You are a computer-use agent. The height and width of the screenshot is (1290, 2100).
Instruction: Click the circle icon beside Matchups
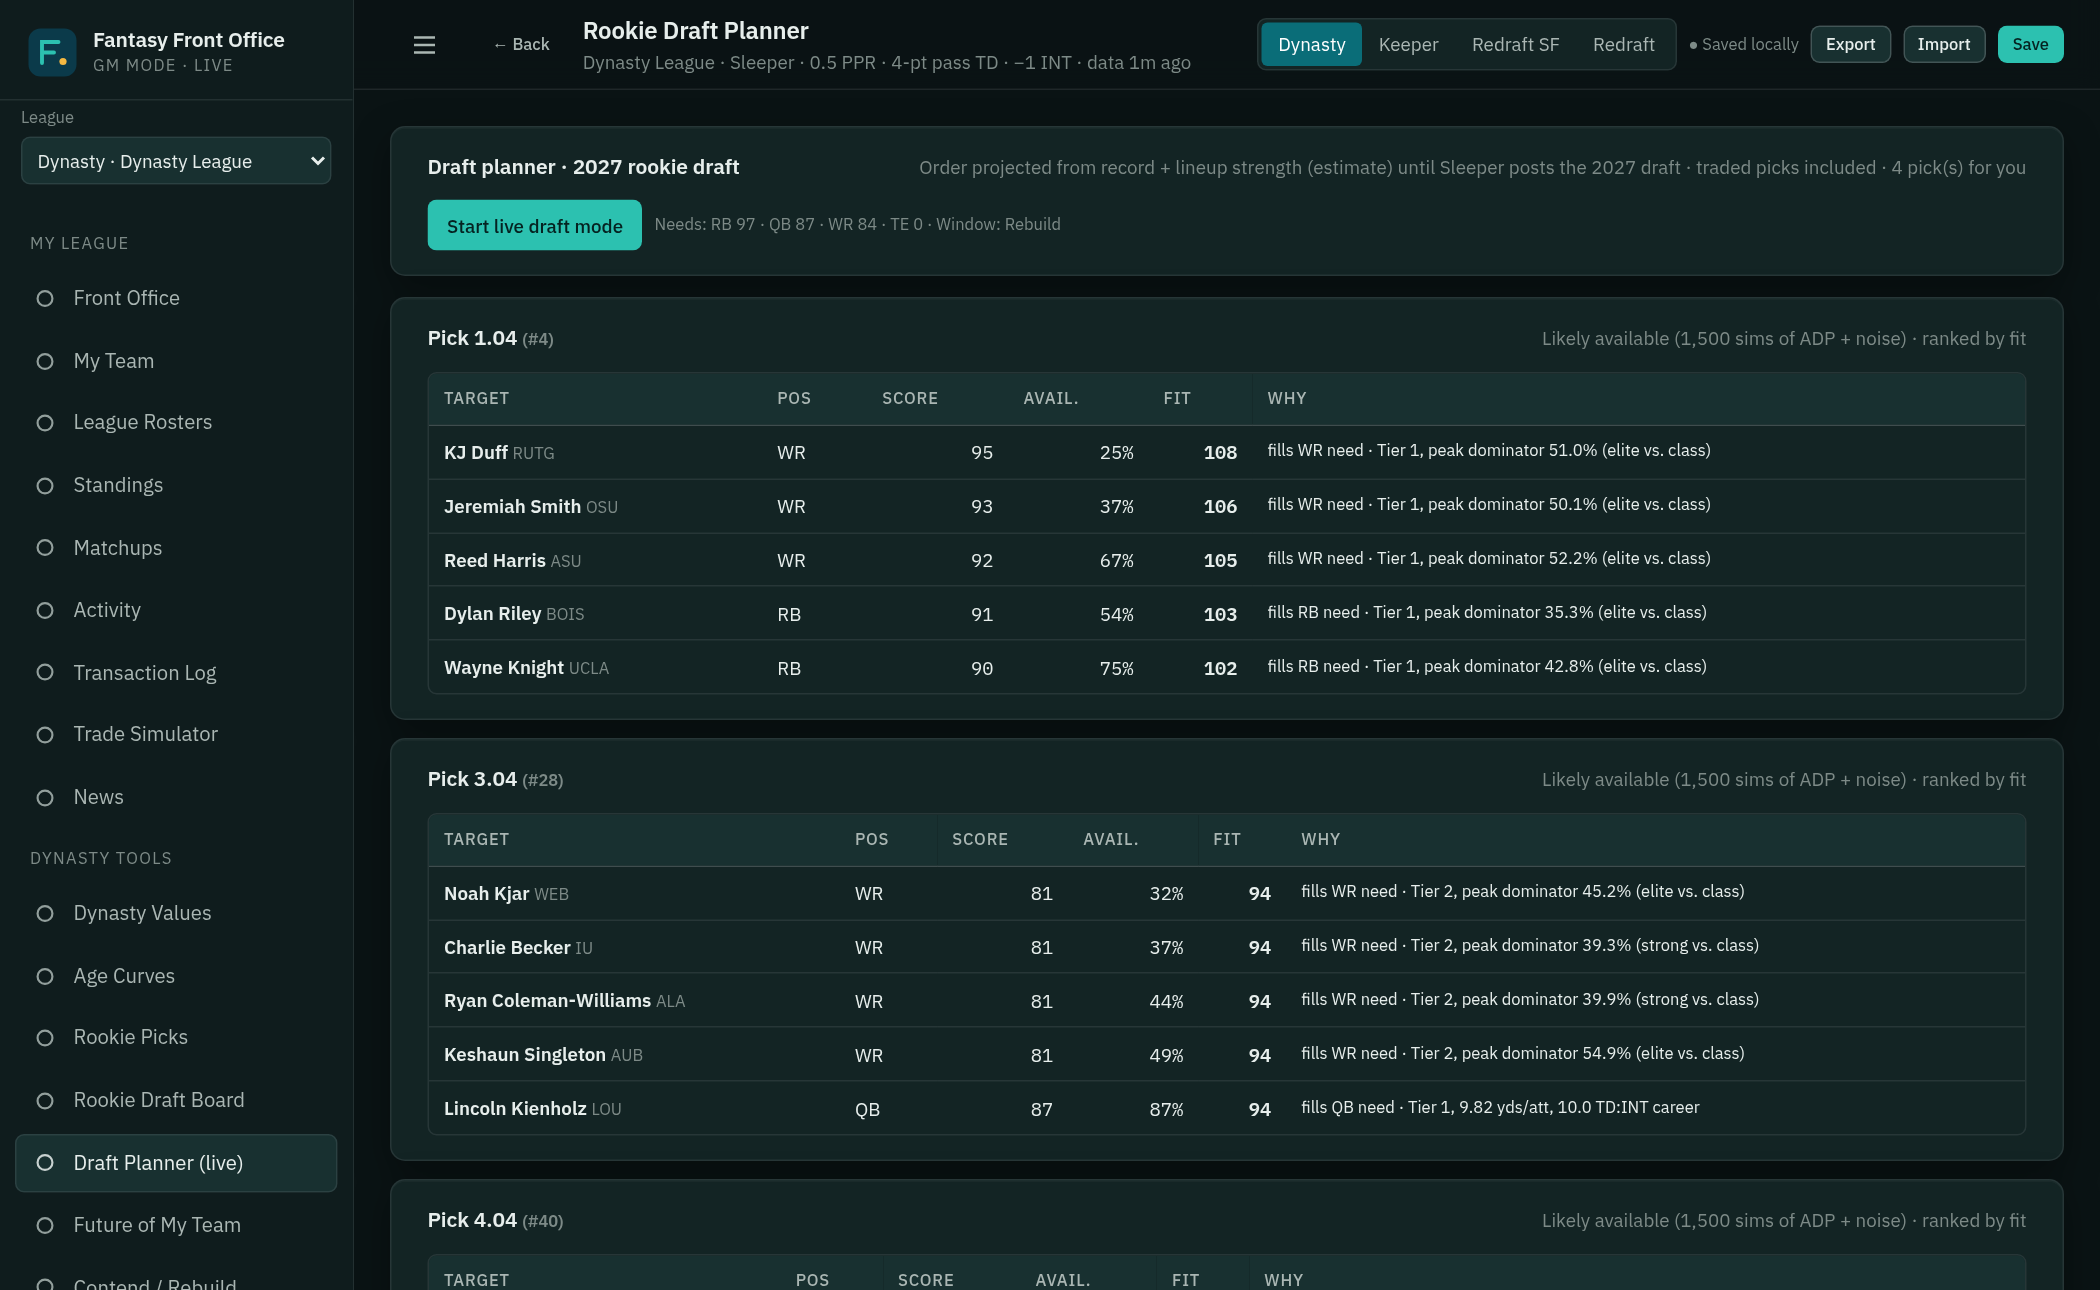45,548
